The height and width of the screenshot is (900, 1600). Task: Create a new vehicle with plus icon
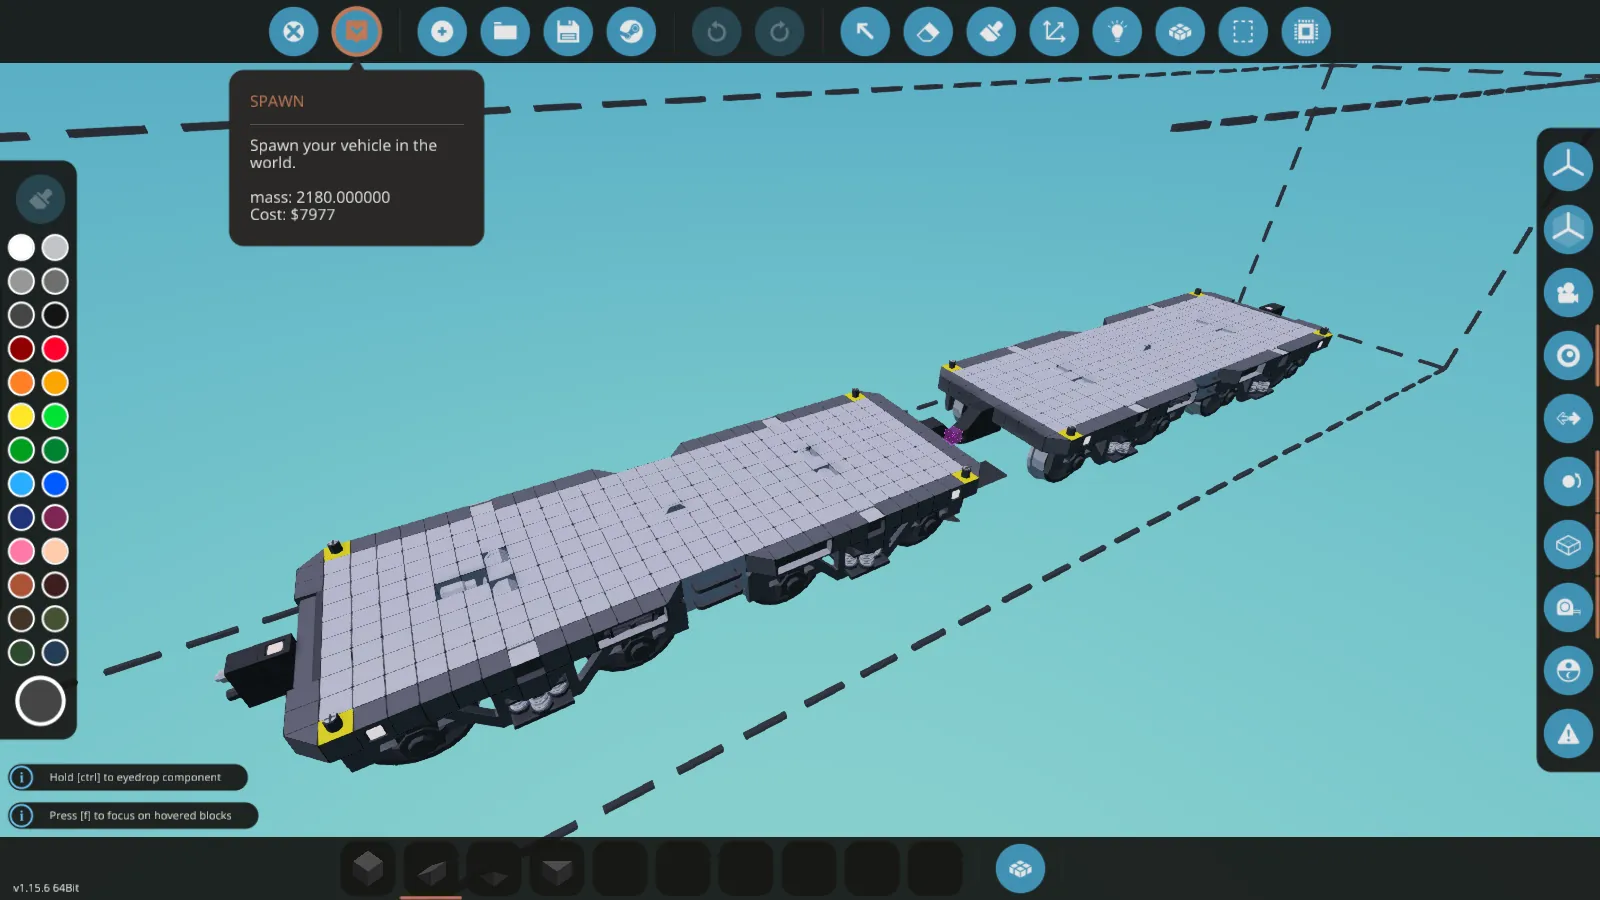[x=442, y=32]
